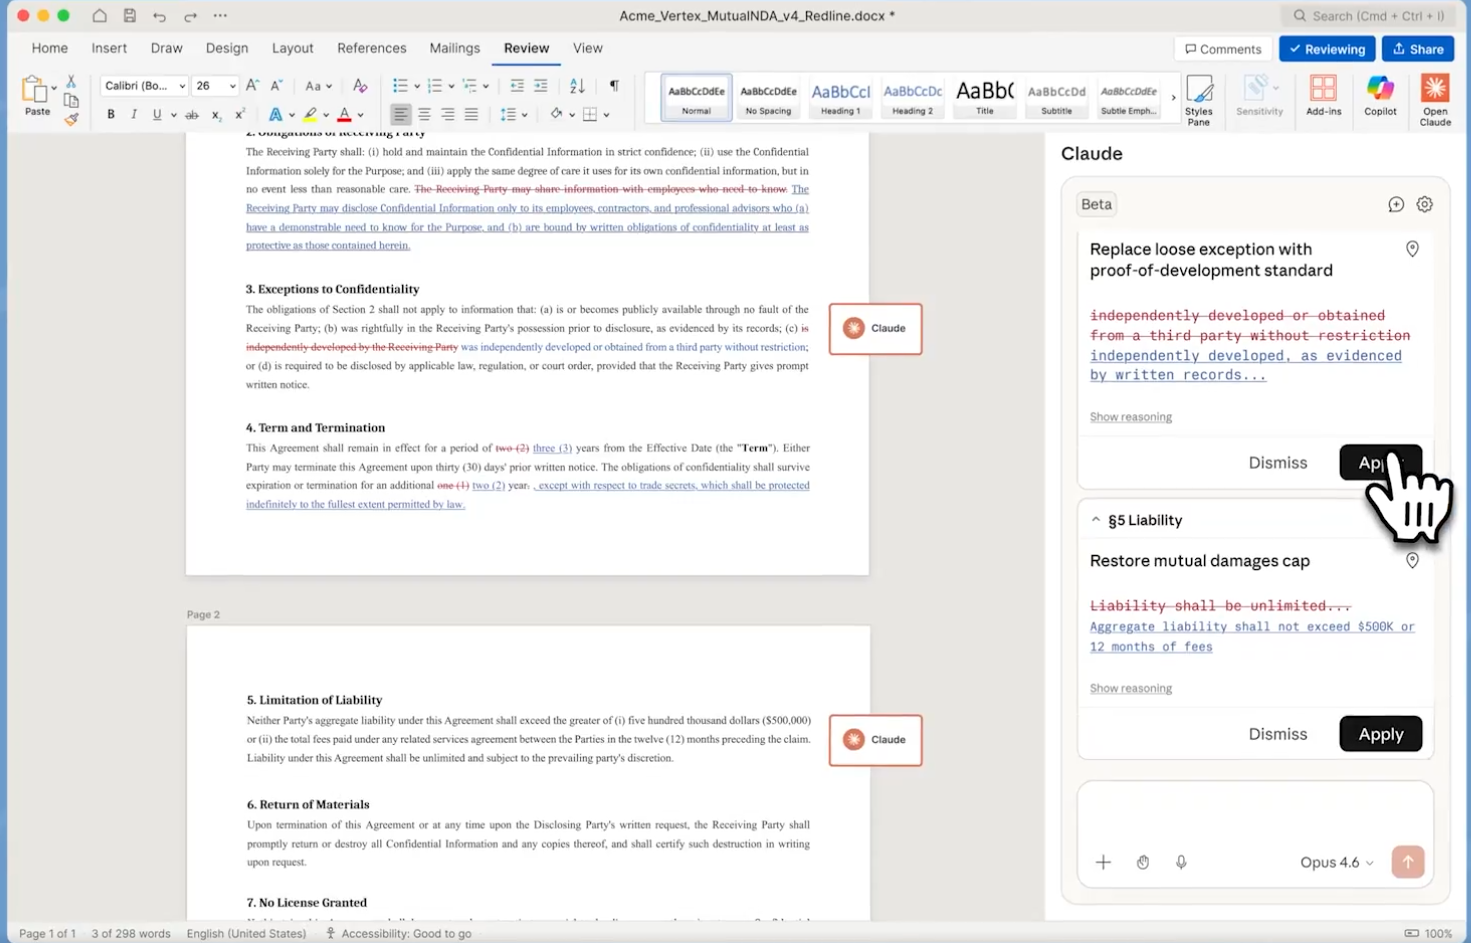Sort the selected text A to Z
Image resolution: width=1471 pixels, height=943 pixels.
pos(577,86)
